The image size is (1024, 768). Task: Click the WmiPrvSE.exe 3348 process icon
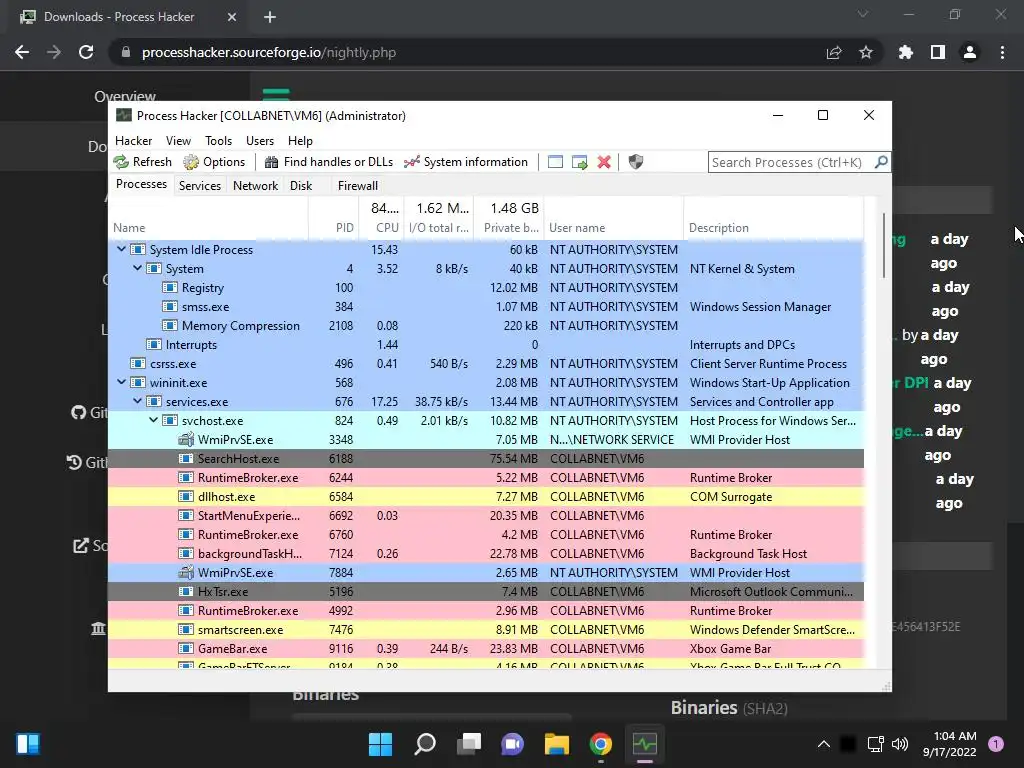pyautogui.click(x=186, y=440)
